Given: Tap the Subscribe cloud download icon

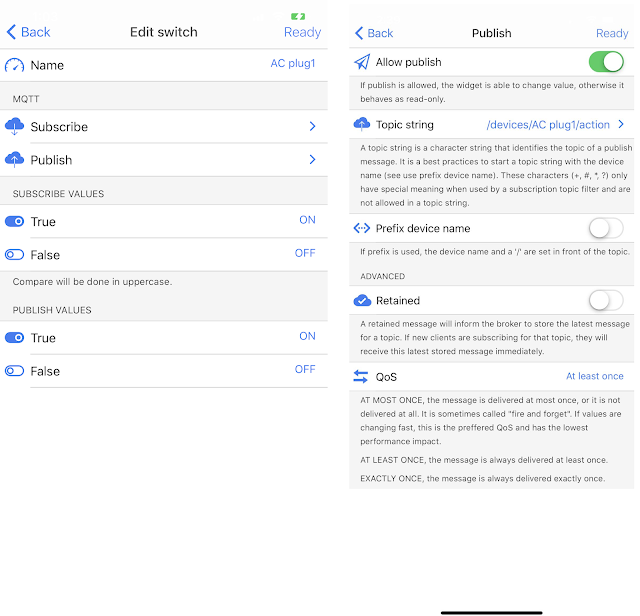Looking at the screenshot, I should [14, 127].
